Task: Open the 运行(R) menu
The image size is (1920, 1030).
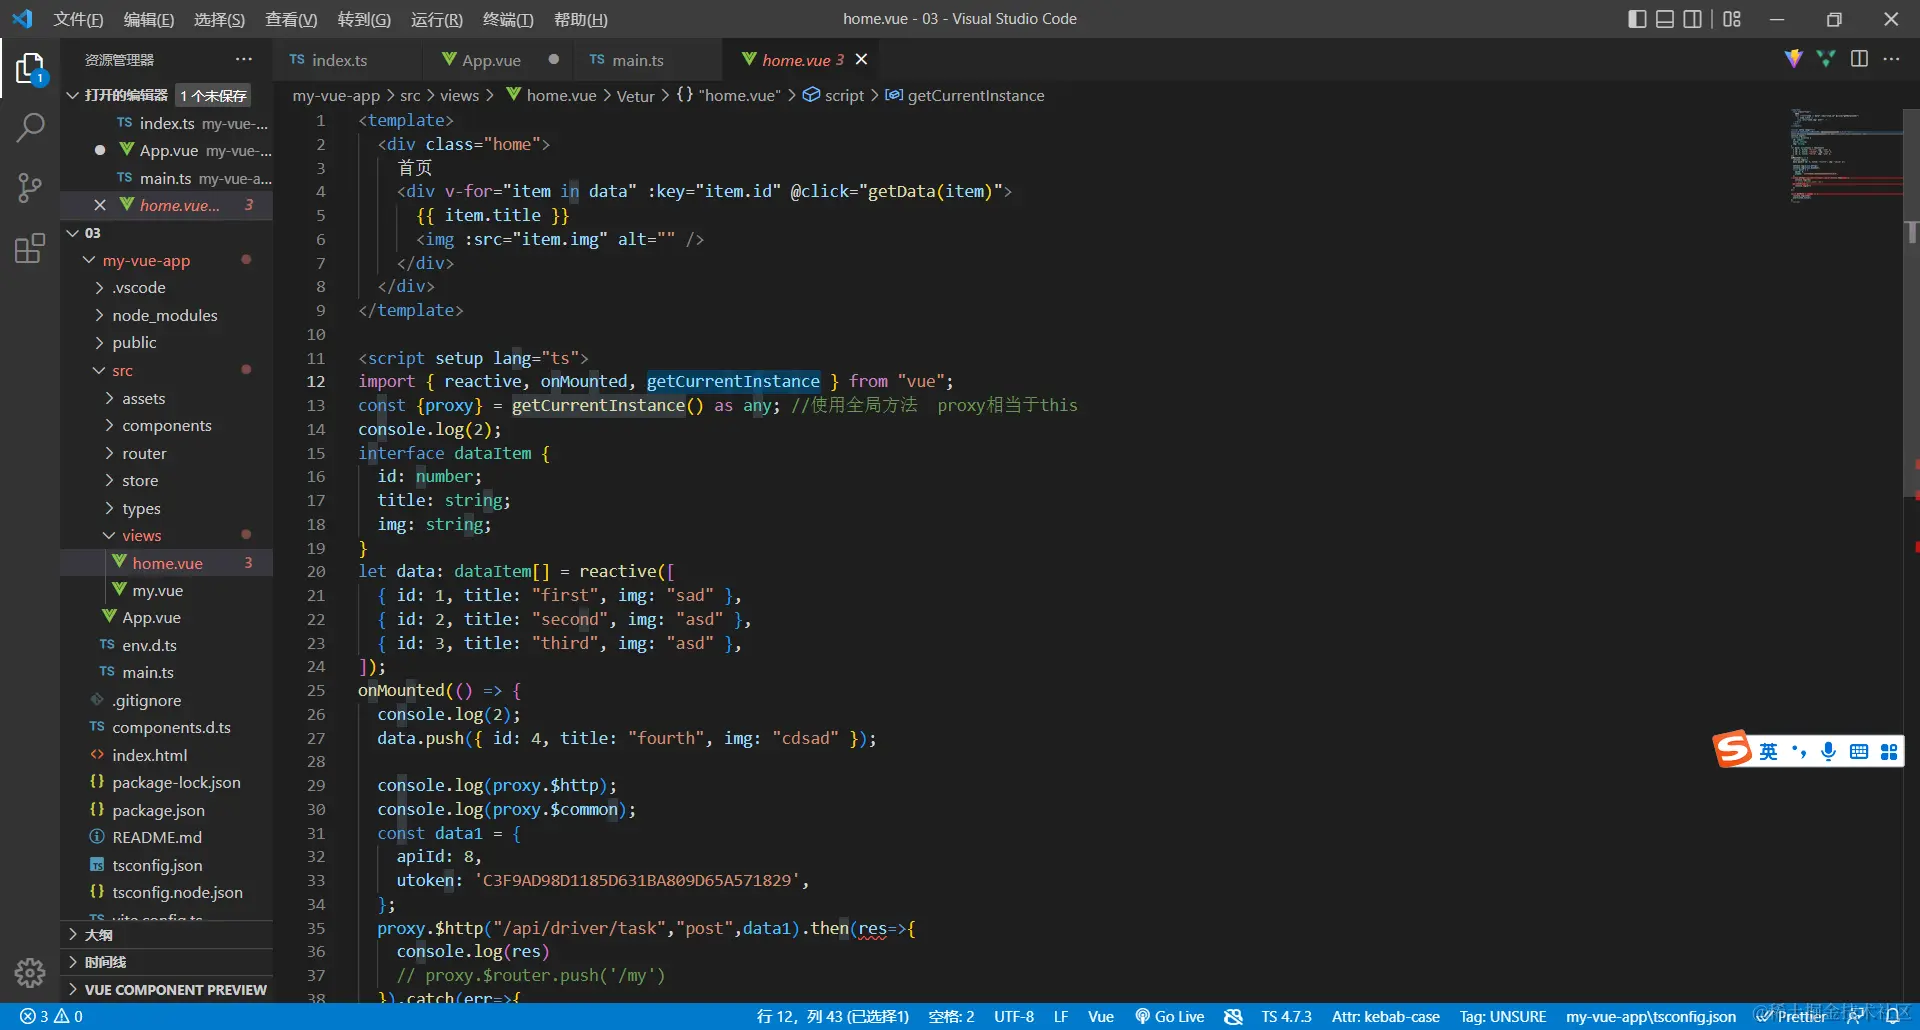Action: click(436, 19)
